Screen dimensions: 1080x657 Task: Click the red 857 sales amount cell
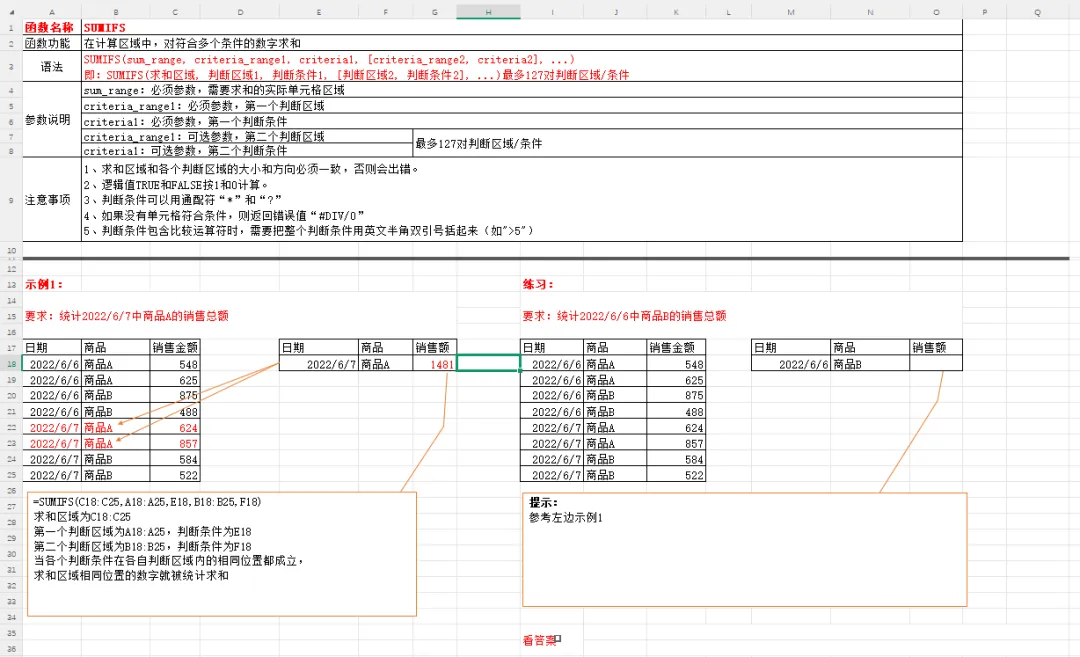pos(175,444)
